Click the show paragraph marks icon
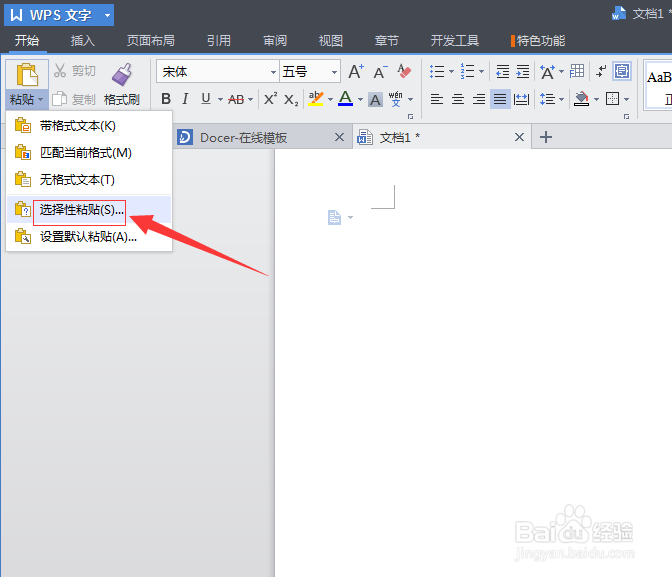Image resolution: width=672 pixels, height=577 pixels. [x=601, y=71]
